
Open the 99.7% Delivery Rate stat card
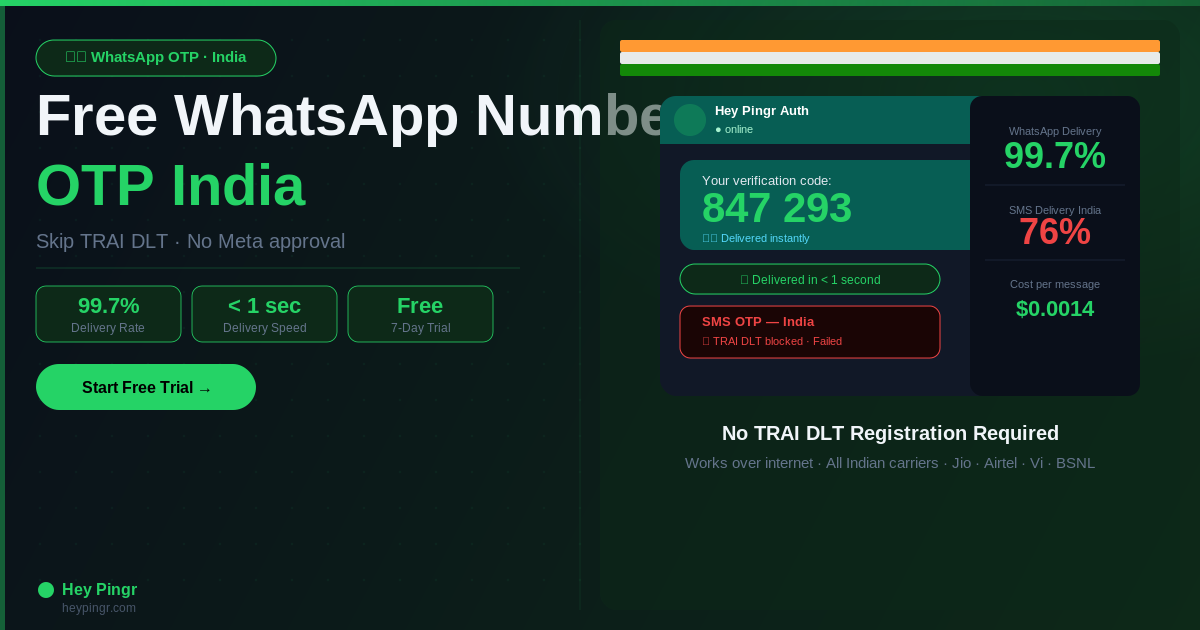point(108,314)
